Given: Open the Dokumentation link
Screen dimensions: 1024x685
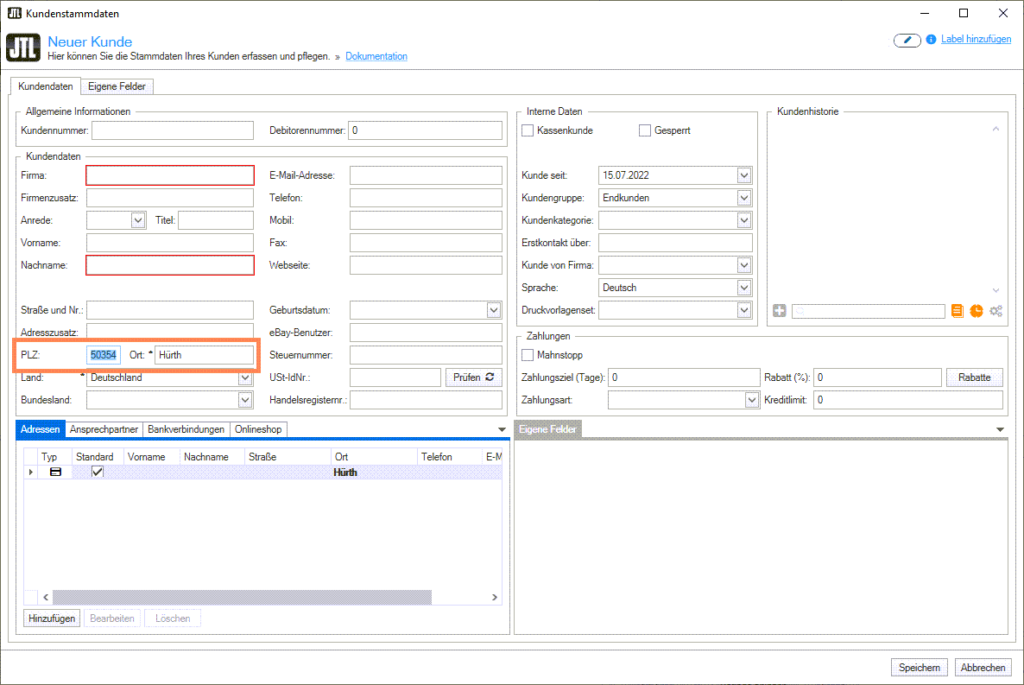Looking at the screenshot, I should click(376, 57).
